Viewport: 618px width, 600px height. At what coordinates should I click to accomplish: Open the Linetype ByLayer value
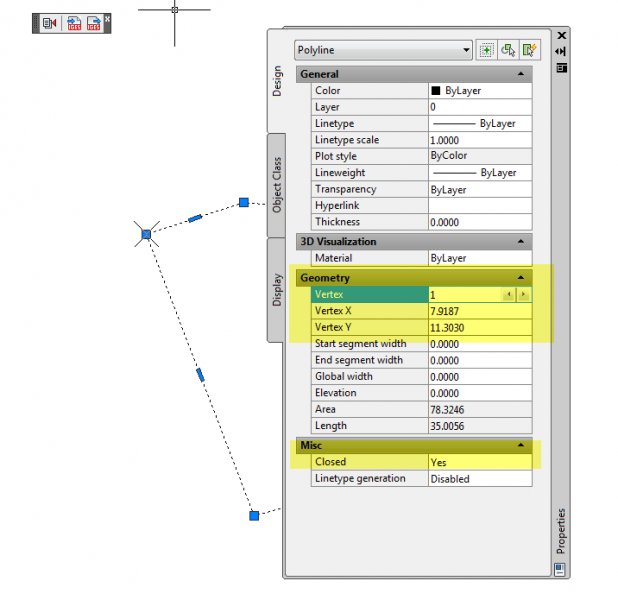(480, 123)
